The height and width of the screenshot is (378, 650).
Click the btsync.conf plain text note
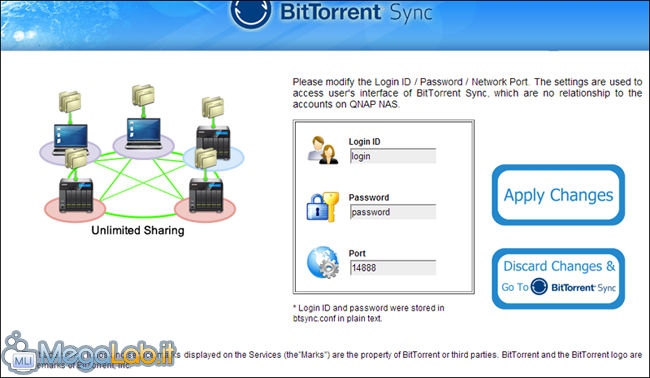[x=369, y=313]
